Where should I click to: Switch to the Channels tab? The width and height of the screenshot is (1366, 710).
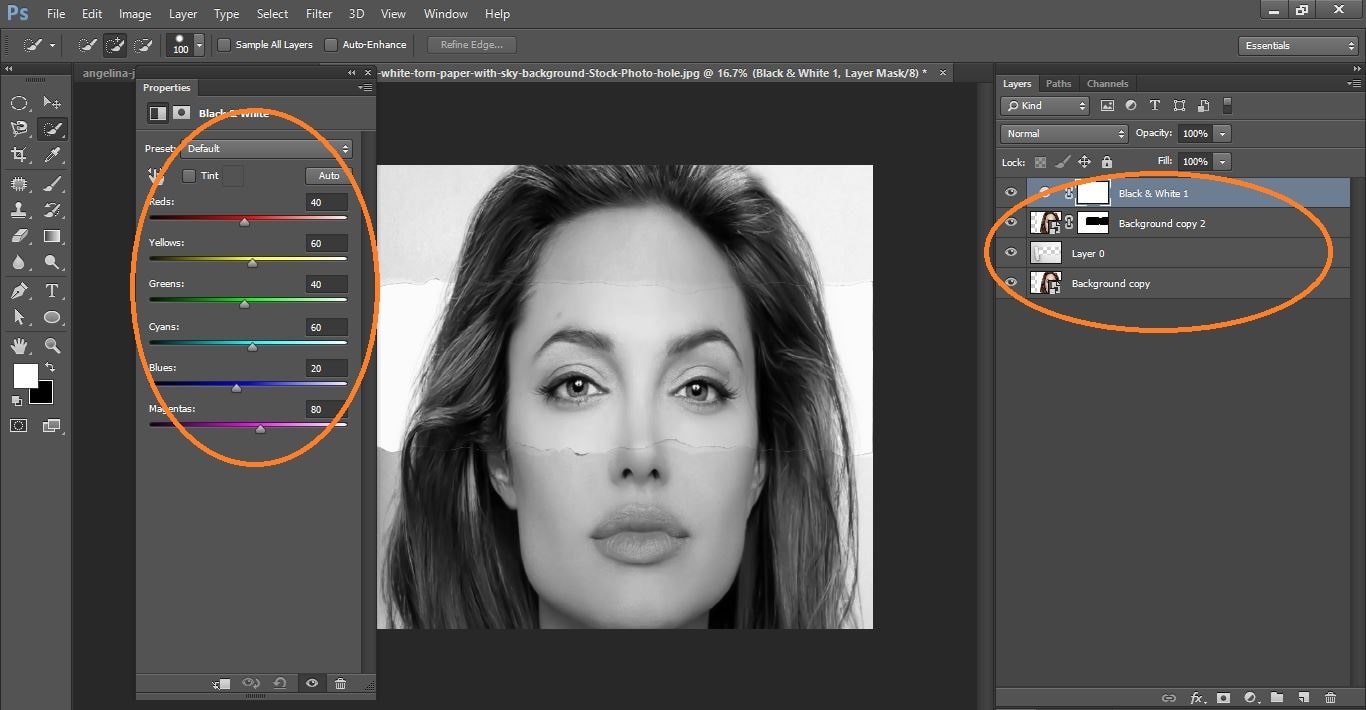point(1107,84)
